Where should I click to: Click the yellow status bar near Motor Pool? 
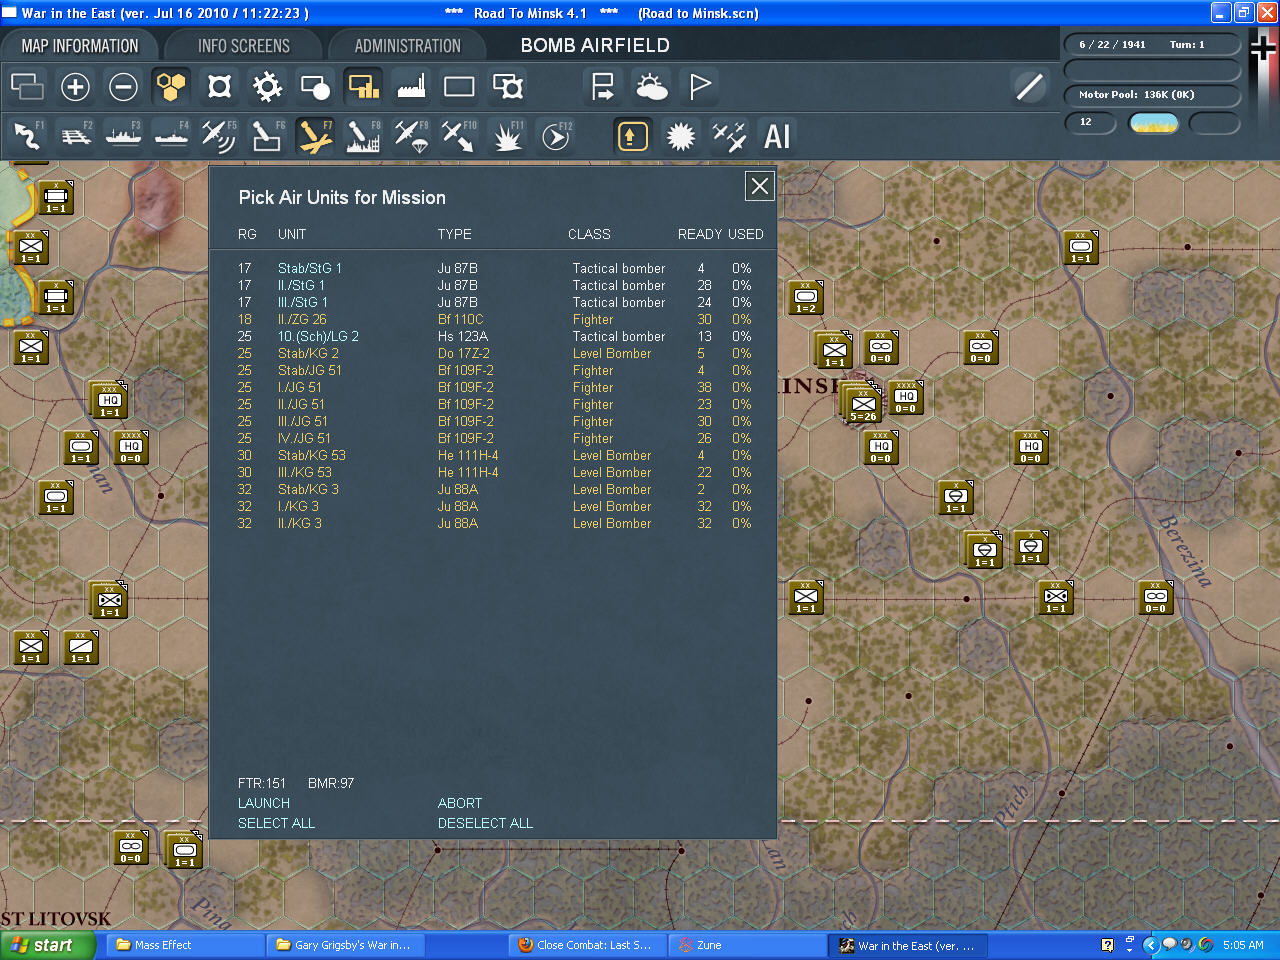tap(1154, 124)
